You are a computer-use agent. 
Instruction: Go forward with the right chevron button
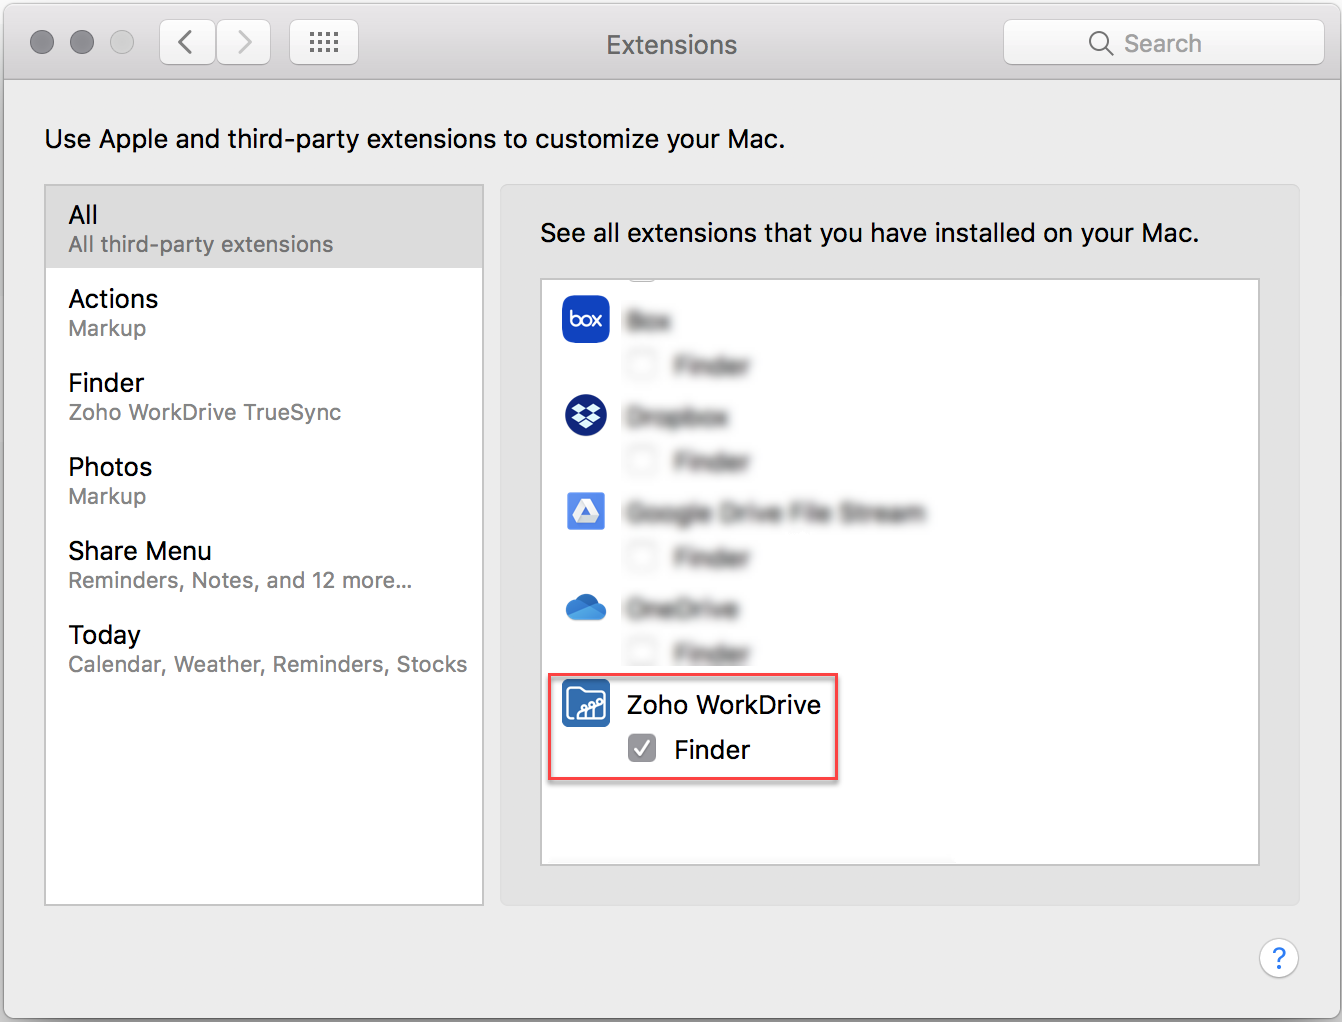(x=244, y=43)
